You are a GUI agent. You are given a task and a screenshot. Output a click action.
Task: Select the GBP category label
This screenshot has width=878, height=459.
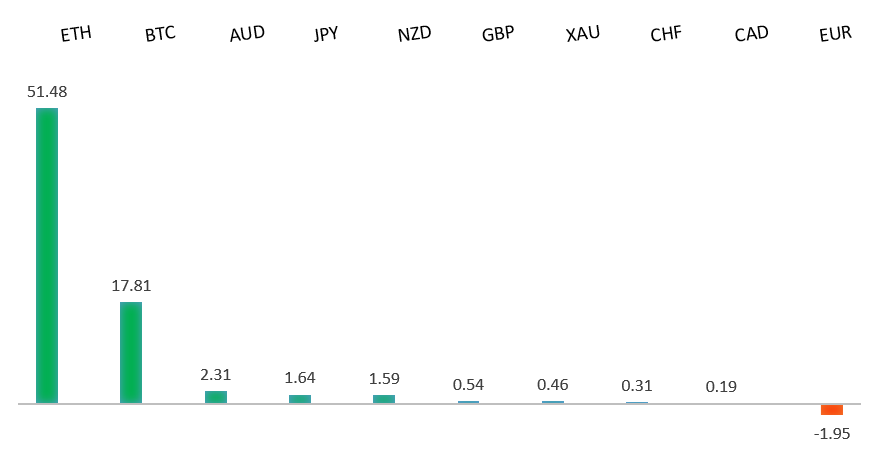click(498, 34)
